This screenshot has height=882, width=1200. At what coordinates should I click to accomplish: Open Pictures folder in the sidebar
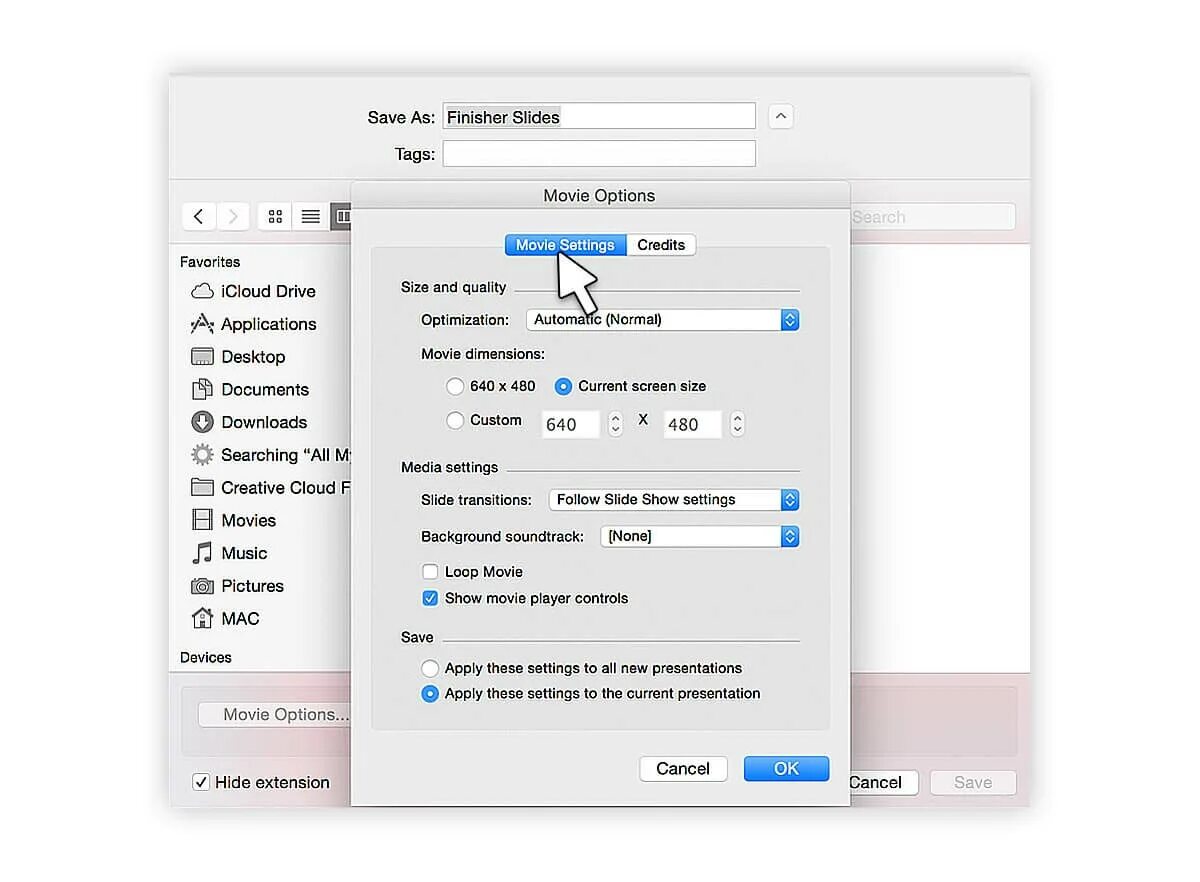point(238,586)
